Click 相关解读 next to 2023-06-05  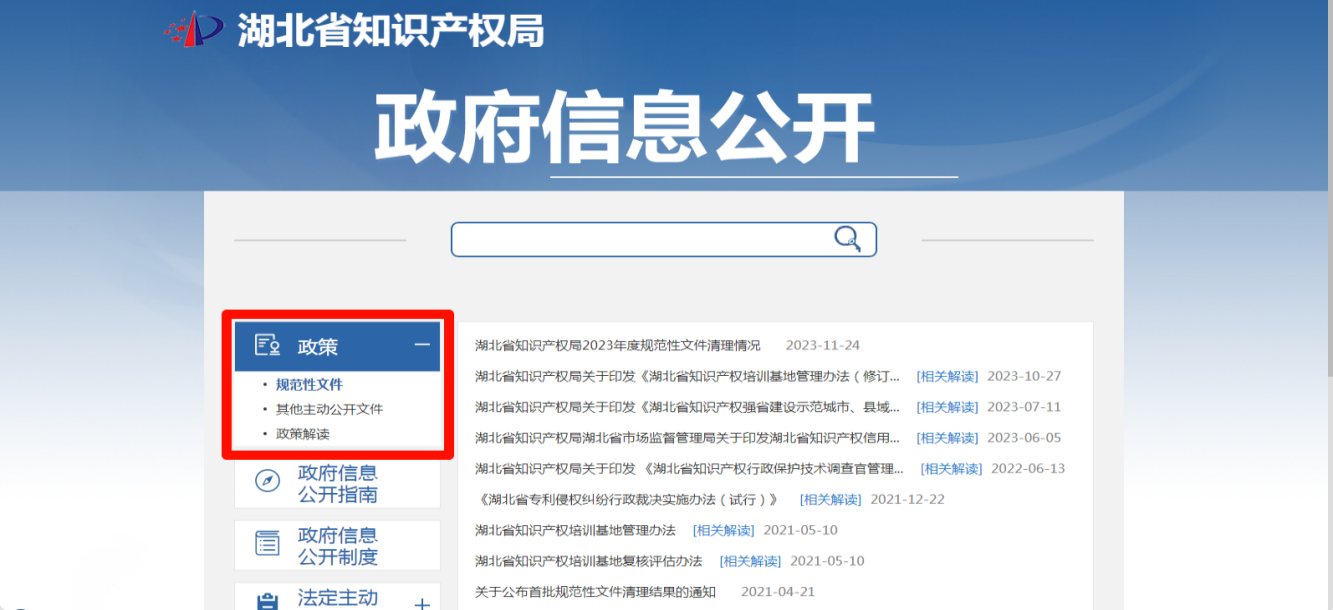(947, 438)
